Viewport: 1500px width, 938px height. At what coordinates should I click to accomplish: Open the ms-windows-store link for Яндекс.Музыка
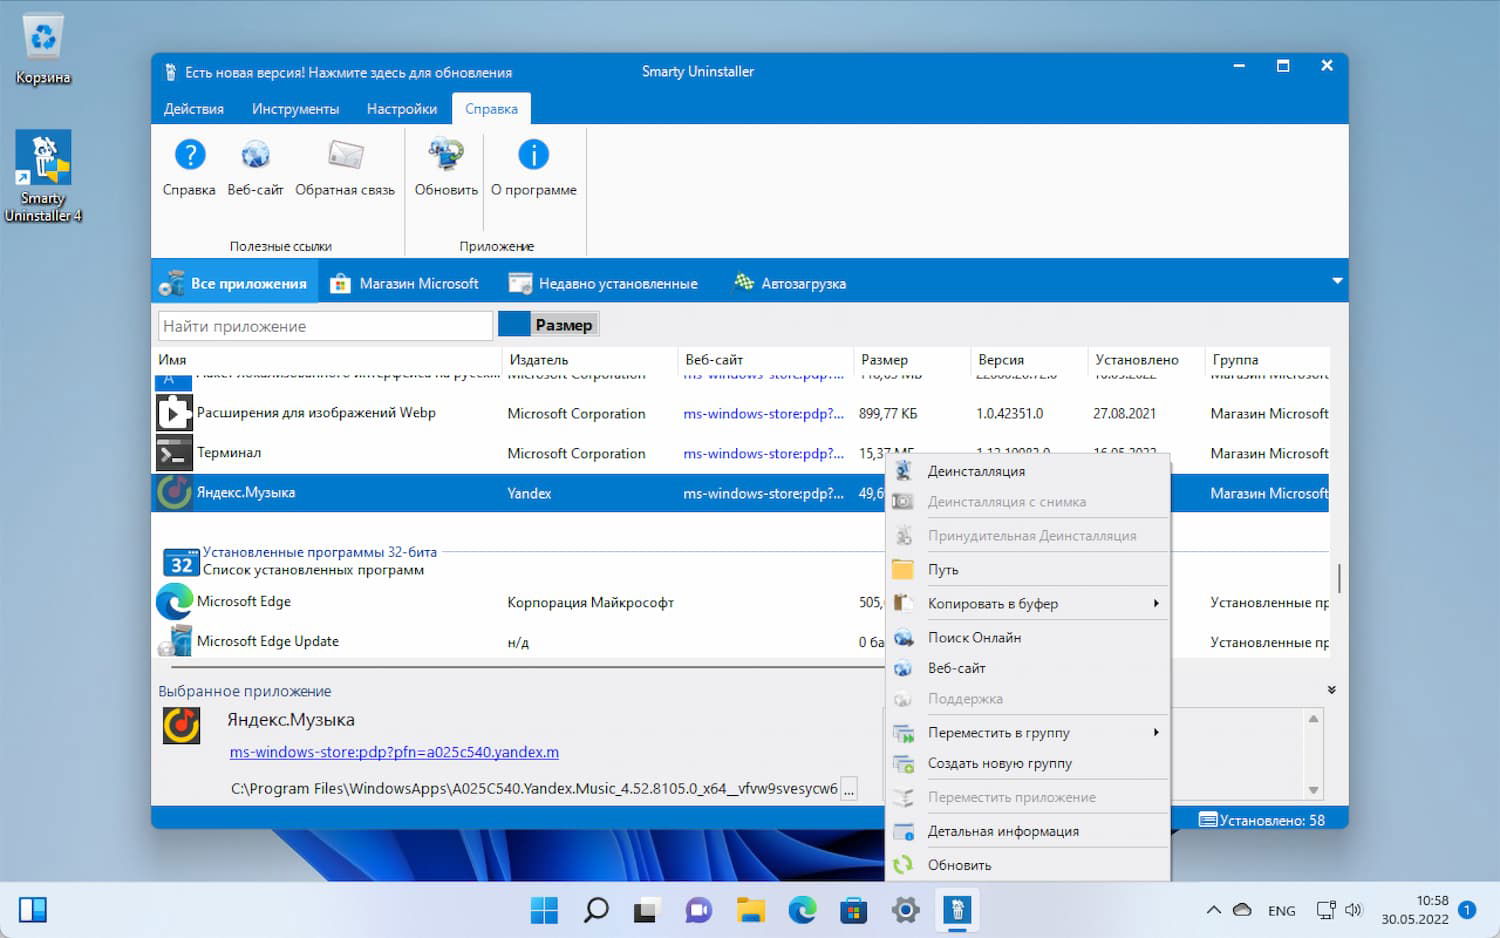394,752
